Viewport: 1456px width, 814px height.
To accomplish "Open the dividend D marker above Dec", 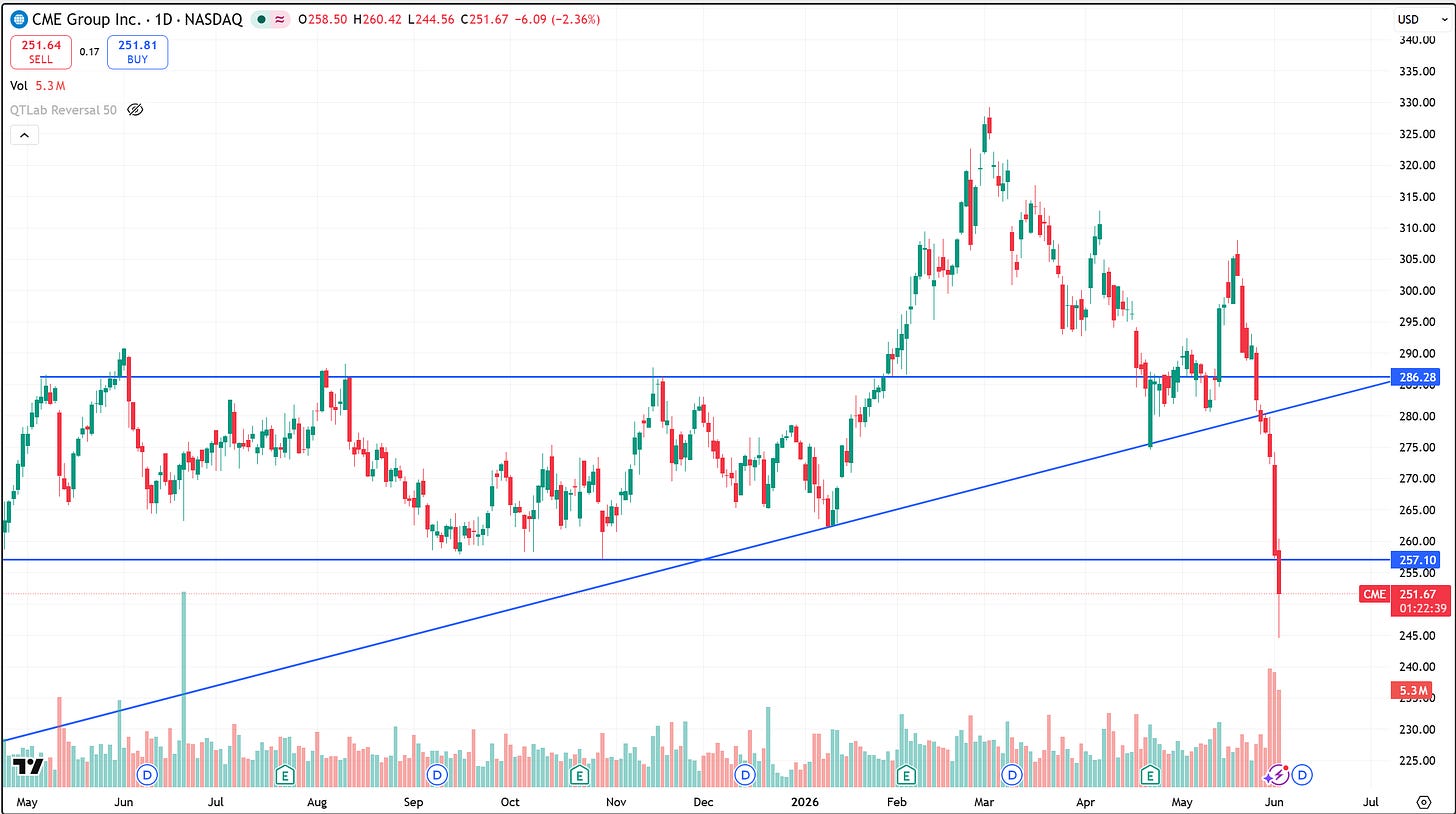I will click(x=744, y=775).
